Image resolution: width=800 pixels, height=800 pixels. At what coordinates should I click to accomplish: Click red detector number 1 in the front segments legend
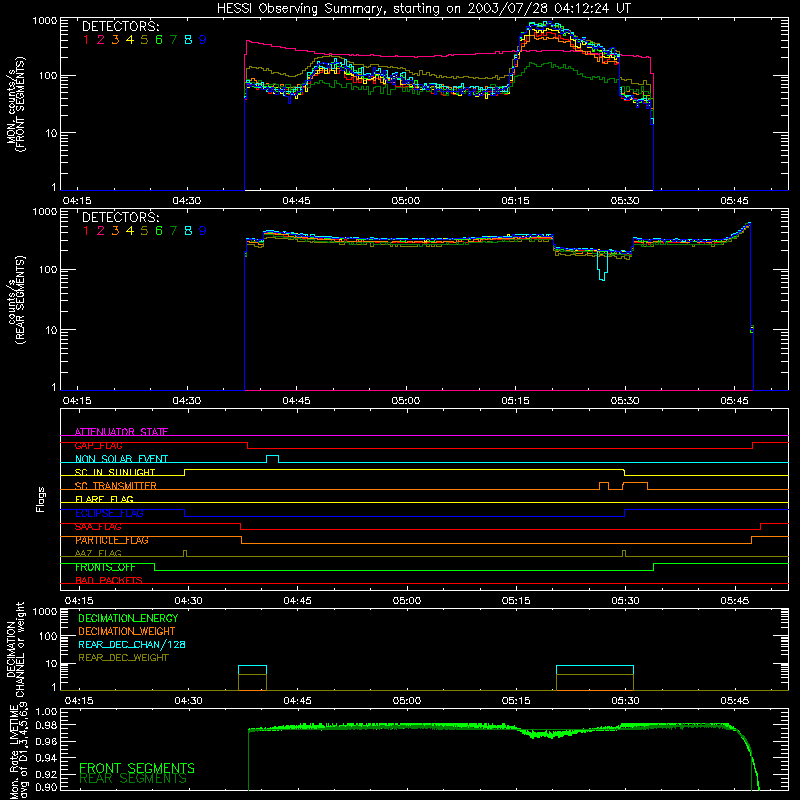[86, 40]
